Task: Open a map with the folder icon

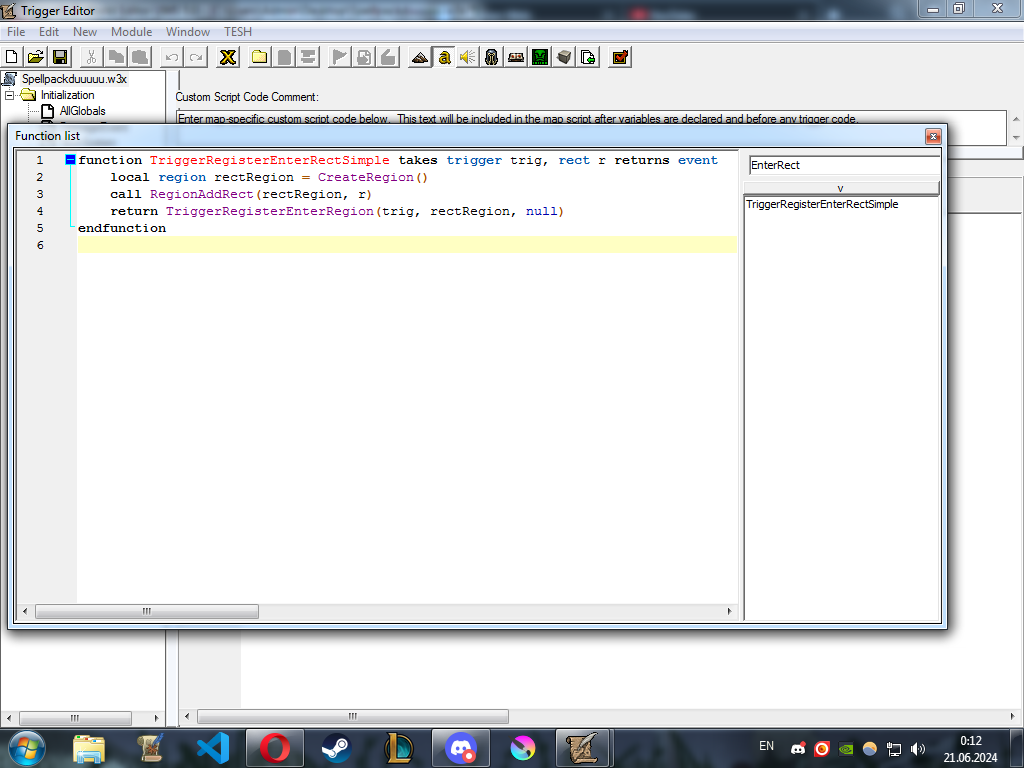Action: (x=35, y=57)
